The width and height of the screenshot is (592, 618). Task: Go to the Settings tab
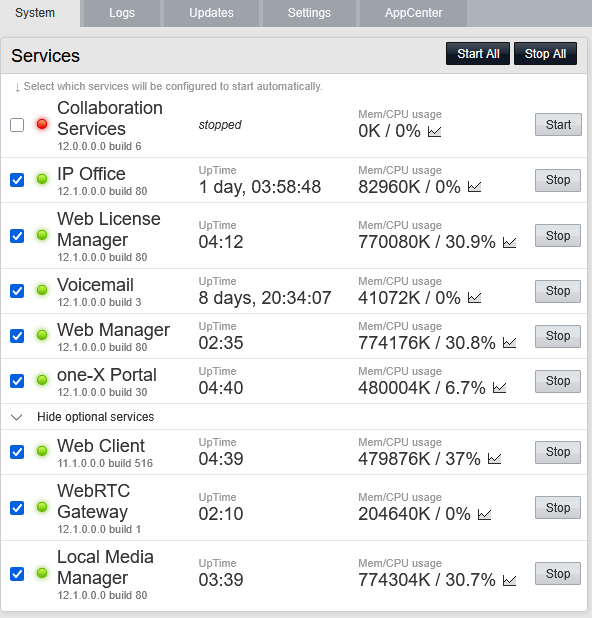tap(309, 13)
